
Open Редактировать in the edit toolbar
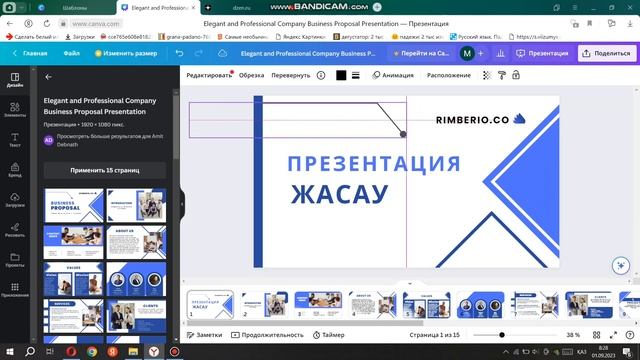tap(209, 75)
